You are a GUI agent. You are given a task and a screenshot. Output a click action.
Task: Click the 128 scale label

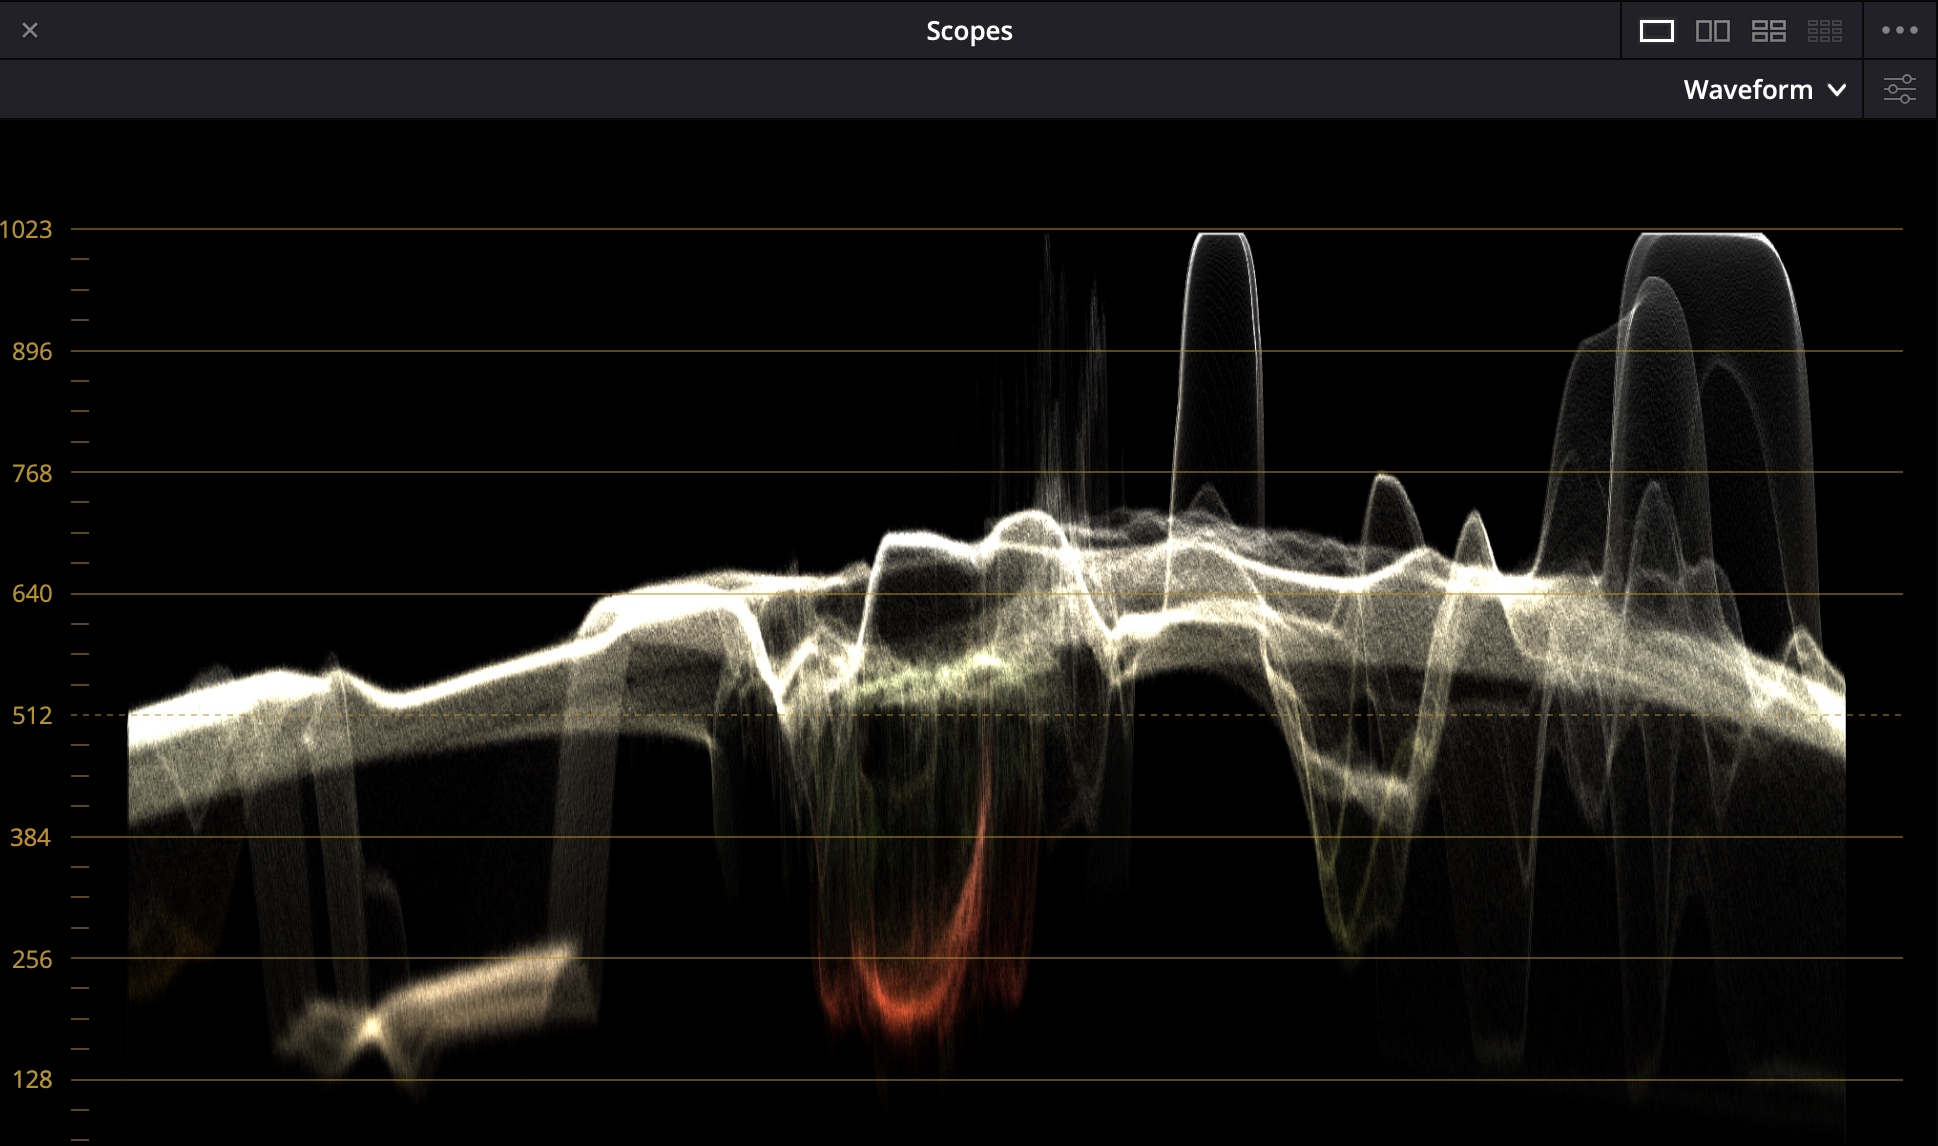click(x=31, y=1080)
